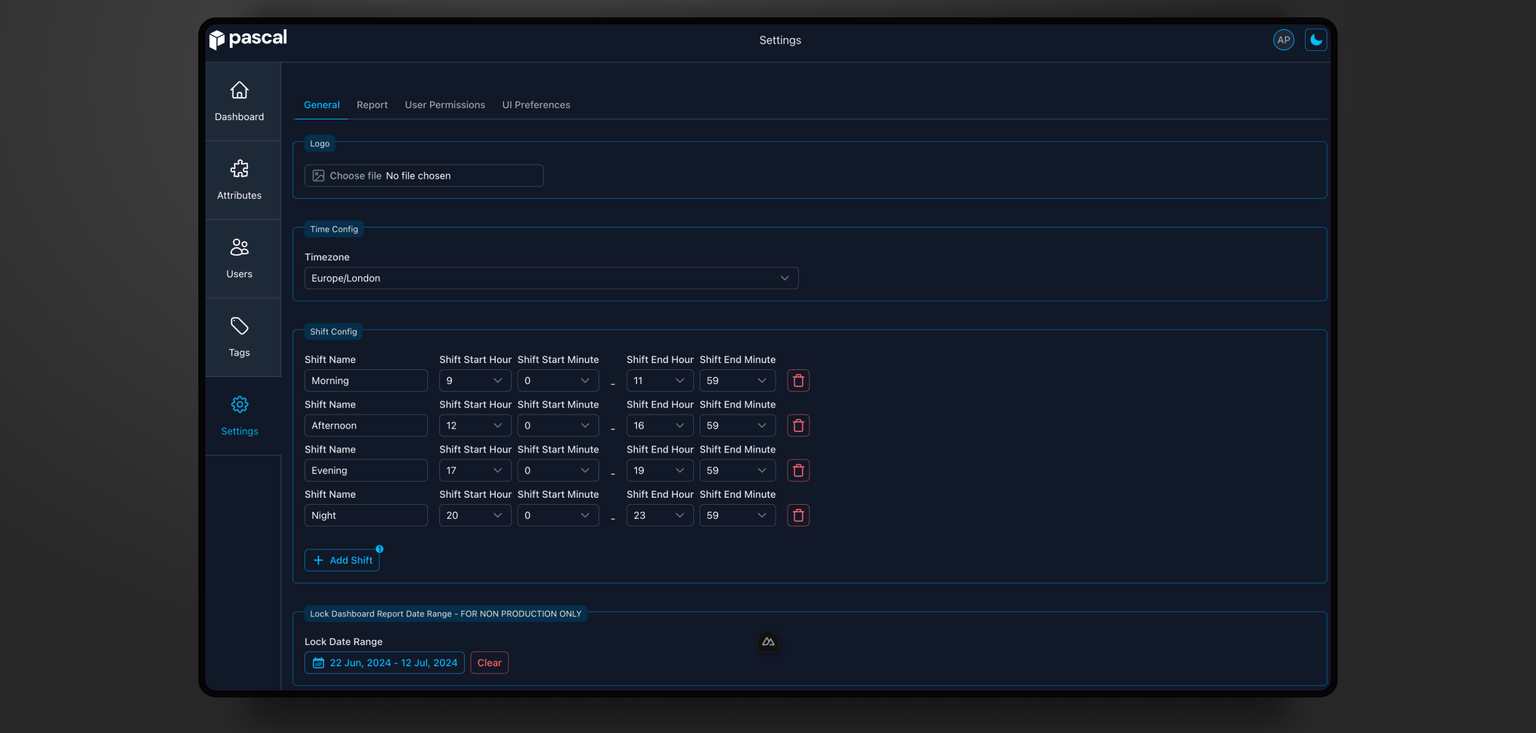Open the Dashboard sidebar icon

(x=239, y=91)
